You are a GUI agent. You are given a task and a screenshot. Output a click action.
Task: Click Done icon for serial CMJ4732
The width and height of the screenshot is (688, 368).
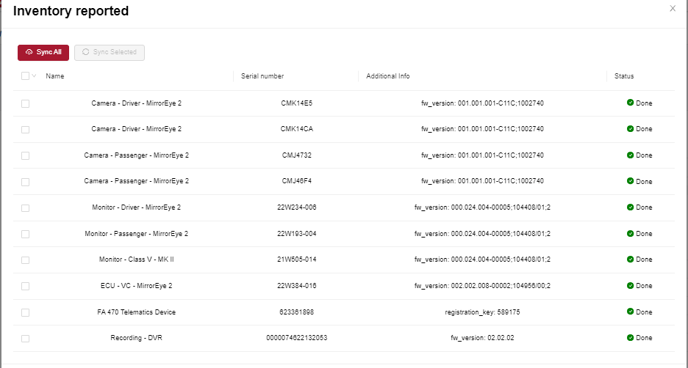[x=630, y=155]
